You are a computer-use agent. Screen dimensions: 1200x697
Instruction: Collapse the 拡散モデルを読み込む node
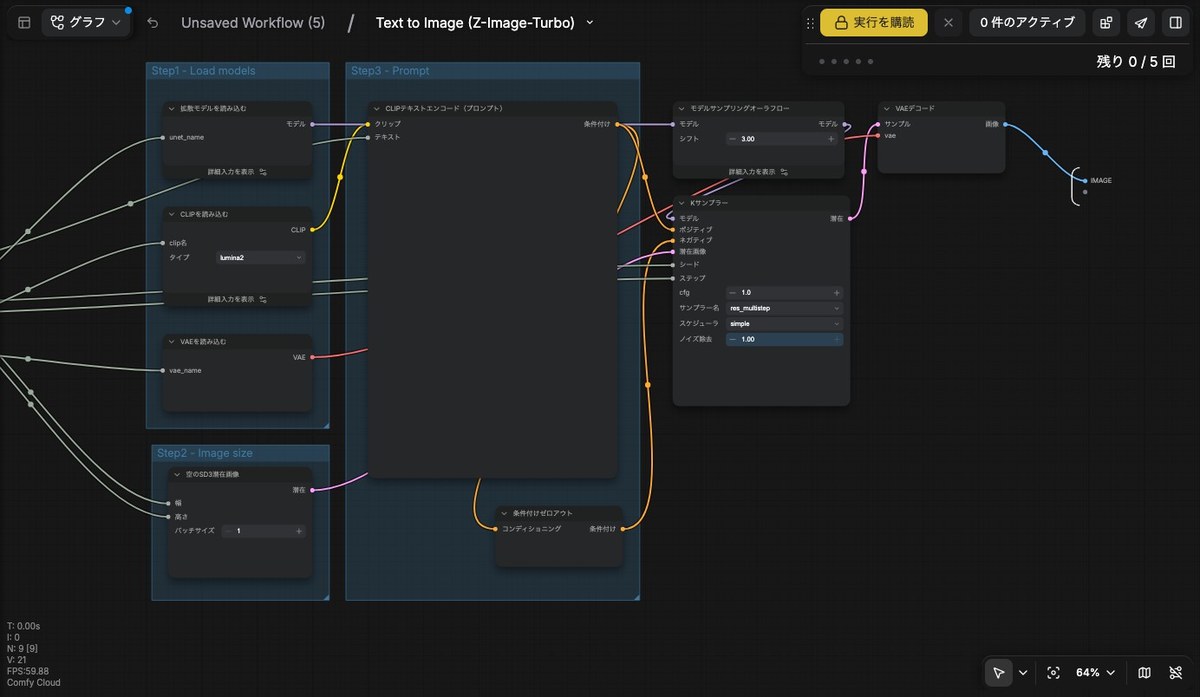[x=171, y=108]
